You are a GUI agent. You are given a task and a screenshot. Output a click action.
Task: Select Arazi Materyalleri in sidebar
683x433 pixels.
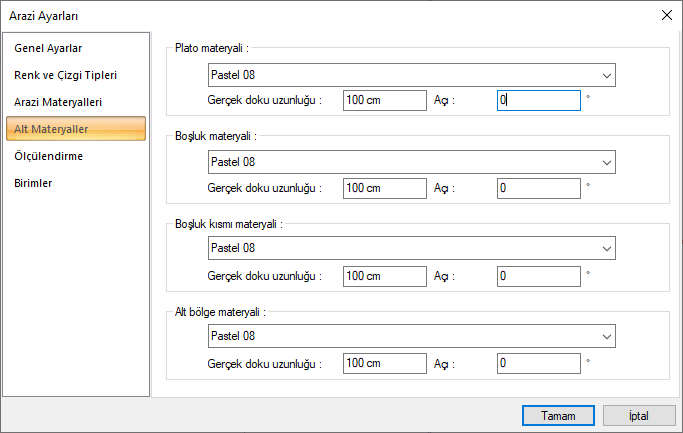point(58,102)
